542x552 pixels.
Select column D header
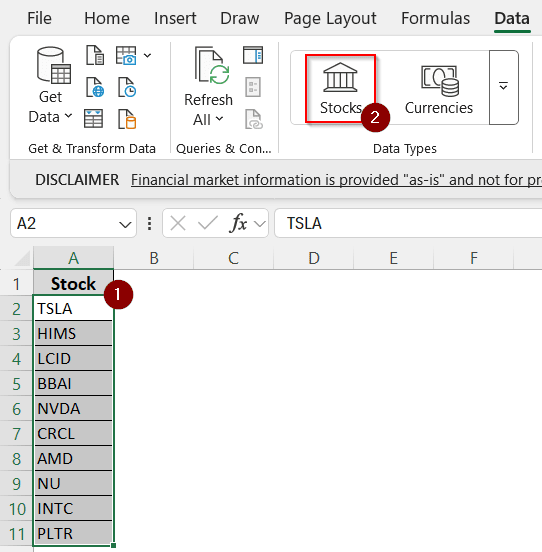point(314,258)
